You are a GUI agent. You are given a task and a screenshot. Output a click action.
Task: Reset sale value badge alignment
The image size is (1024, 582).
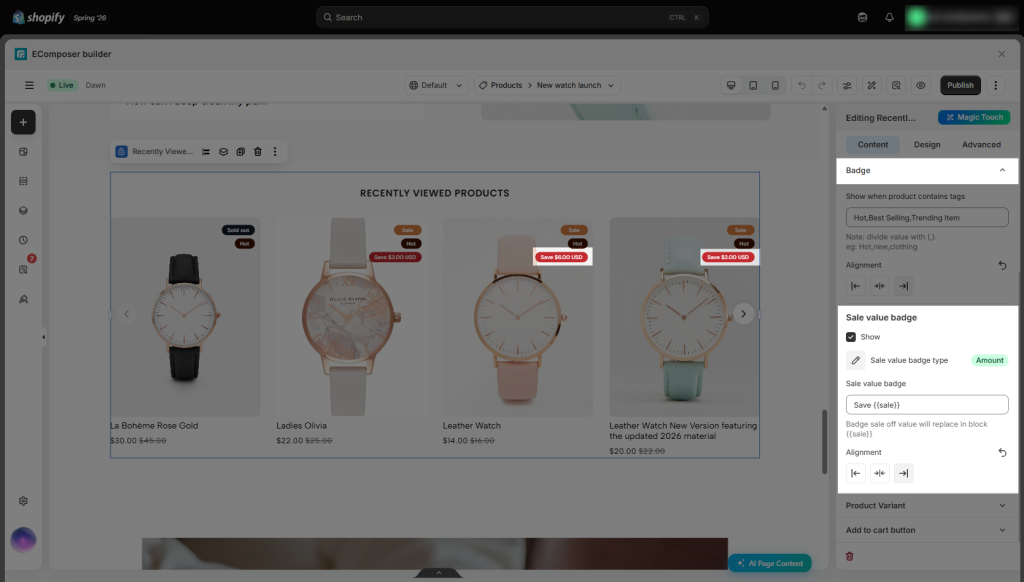tap(1002, 452)
